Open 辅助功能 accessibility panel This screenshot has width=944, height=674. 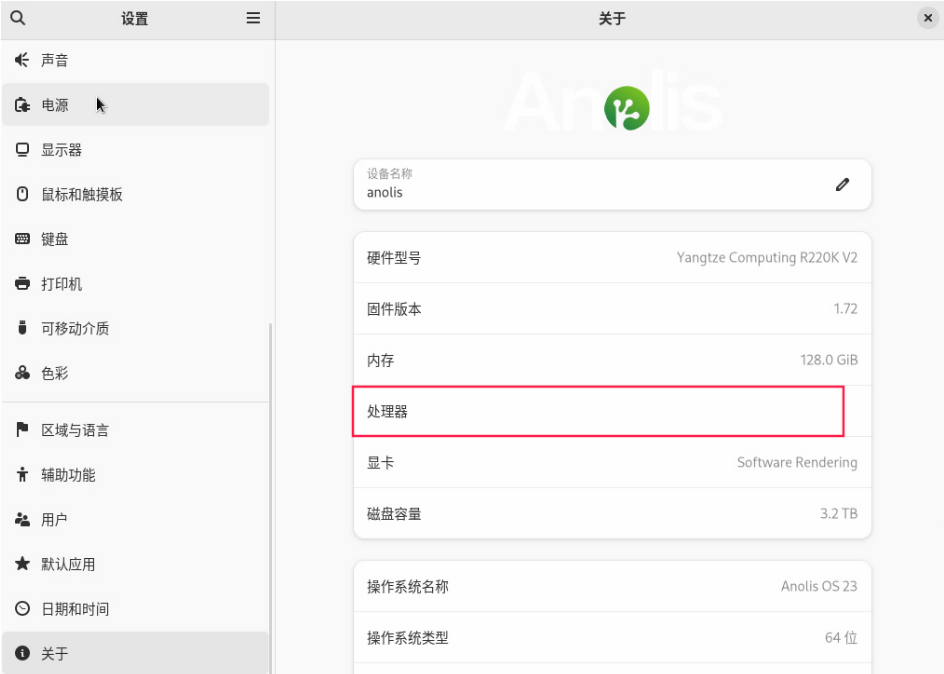pos(67,475)
